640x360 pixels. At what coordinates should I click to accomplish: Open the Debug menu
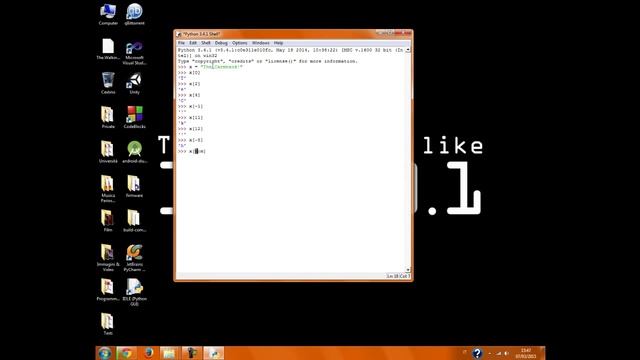221,43
